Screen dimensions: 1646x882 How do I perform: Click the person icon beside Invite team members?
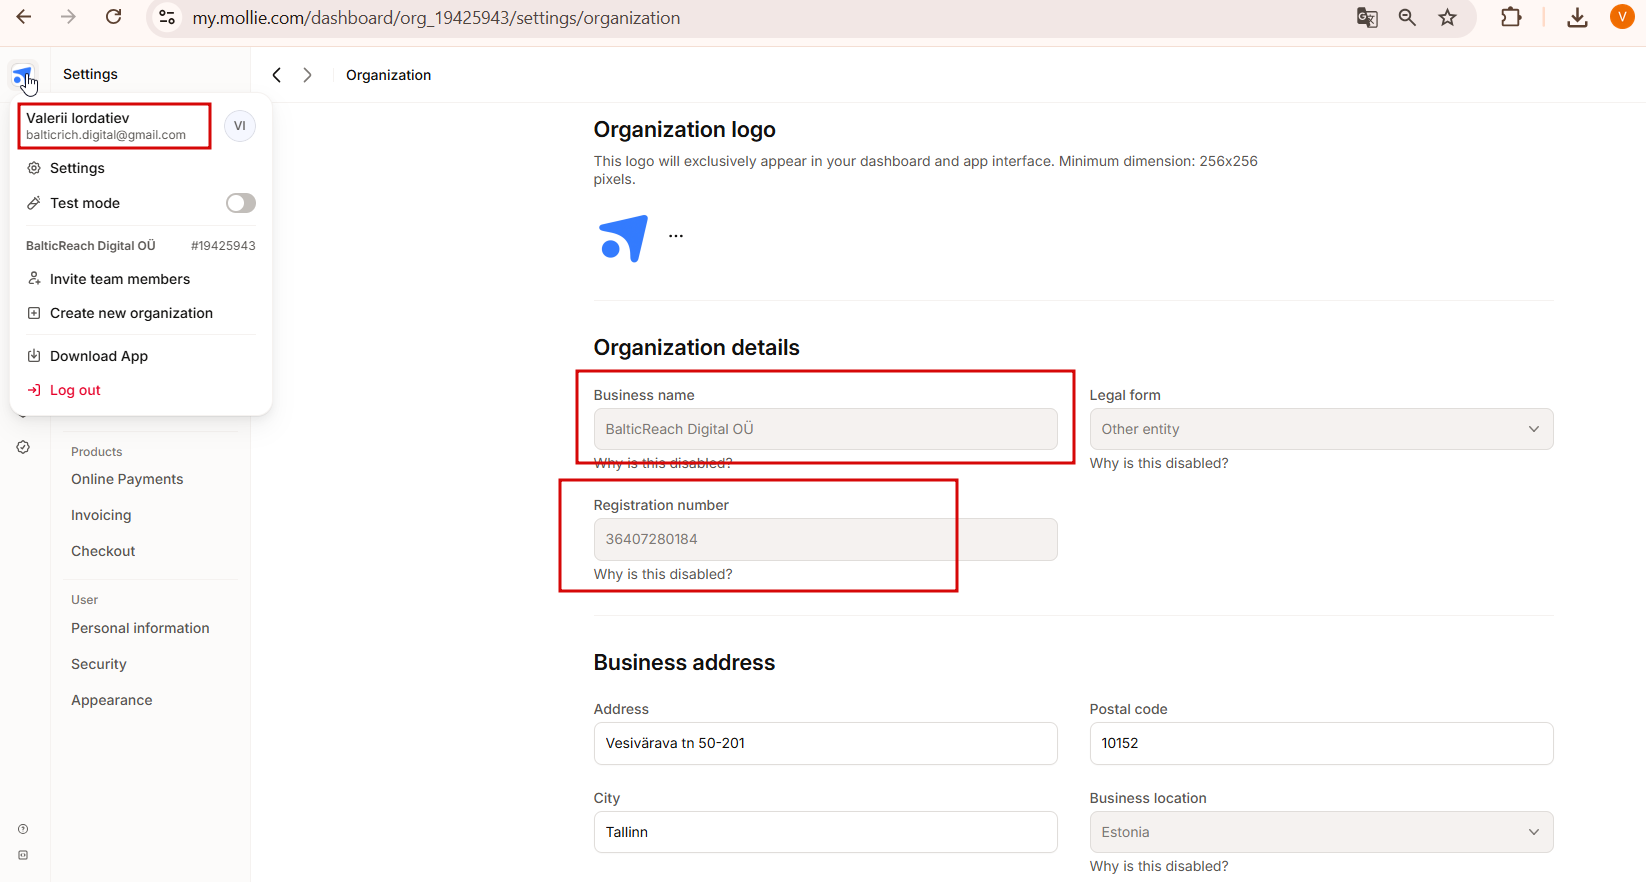(x=34, y=279)
